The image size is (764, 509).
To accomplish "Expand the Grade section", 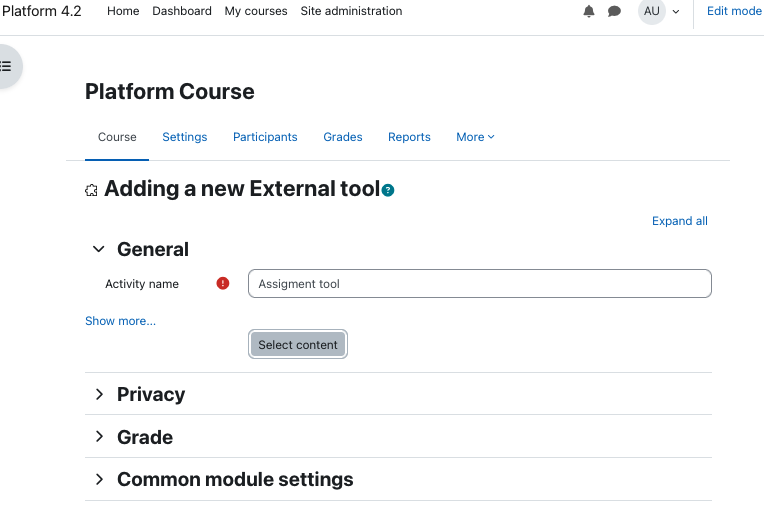I will (99, 437).
